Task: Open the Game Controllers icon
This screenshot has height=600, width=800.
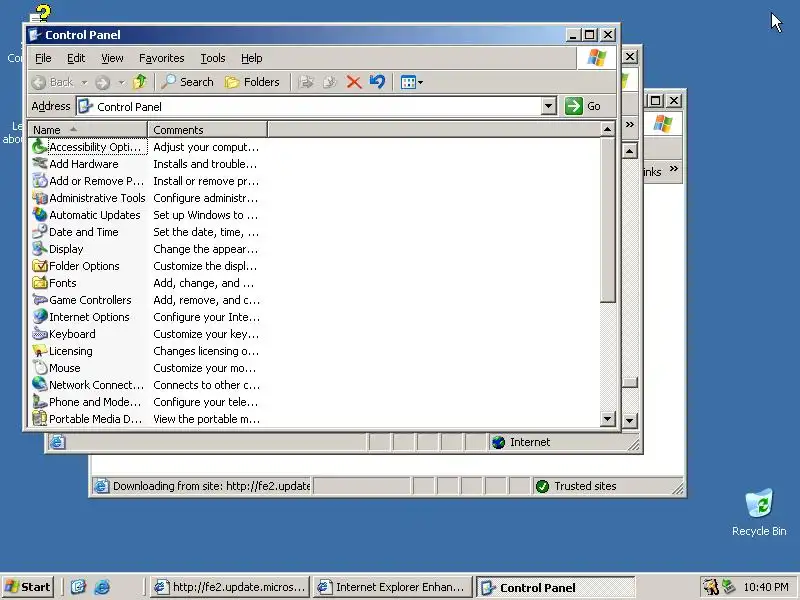Action: coord(39,300)
